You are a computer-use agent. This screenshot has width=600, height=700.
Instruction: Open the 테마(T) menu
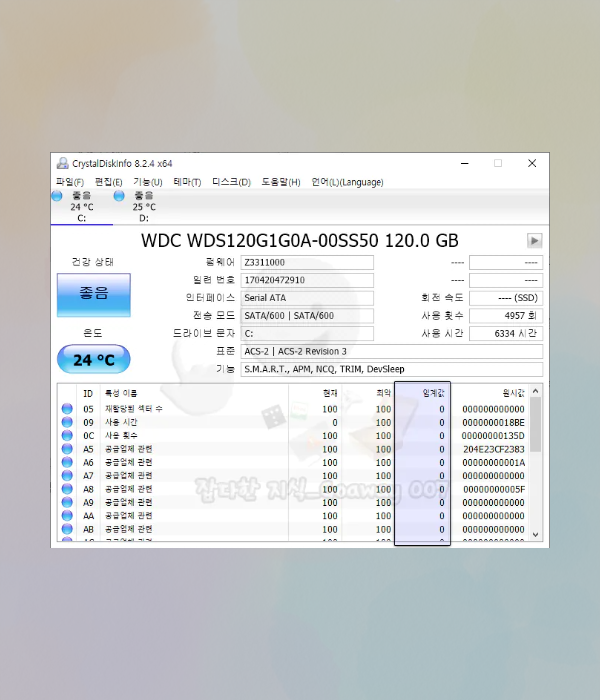coord(187,182)
